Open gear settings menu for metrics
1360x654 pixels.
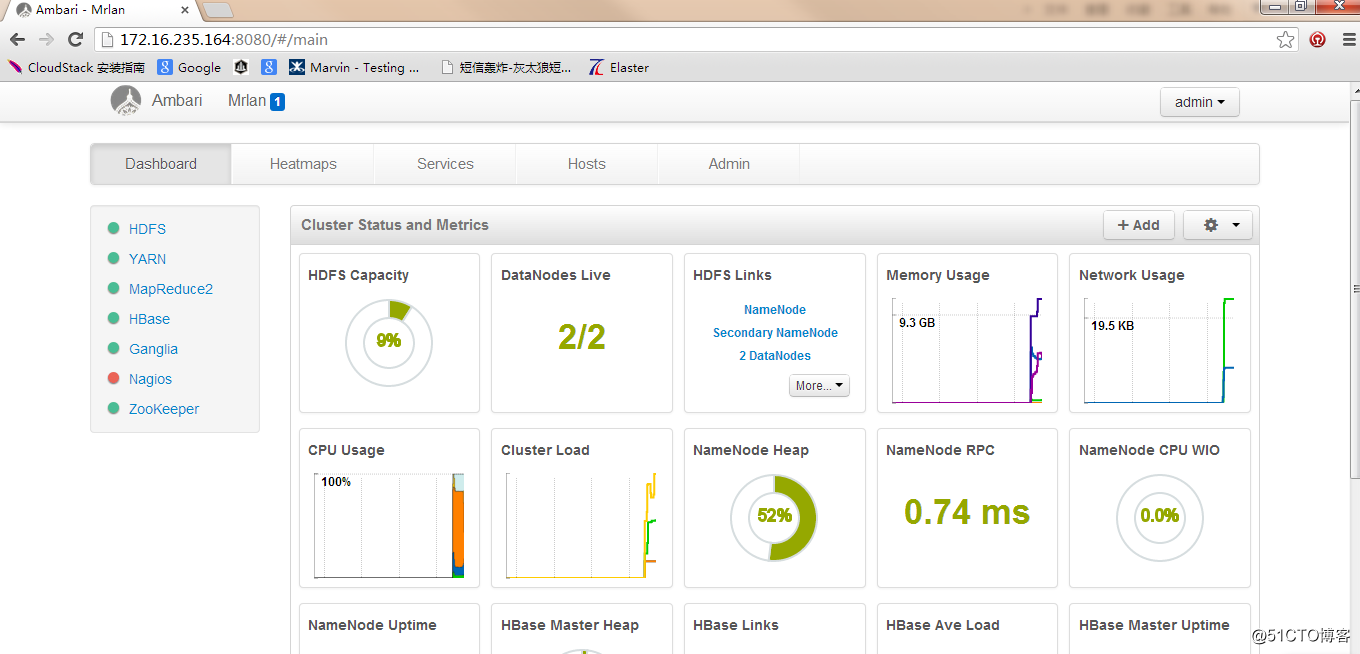tap(1217, 225)
